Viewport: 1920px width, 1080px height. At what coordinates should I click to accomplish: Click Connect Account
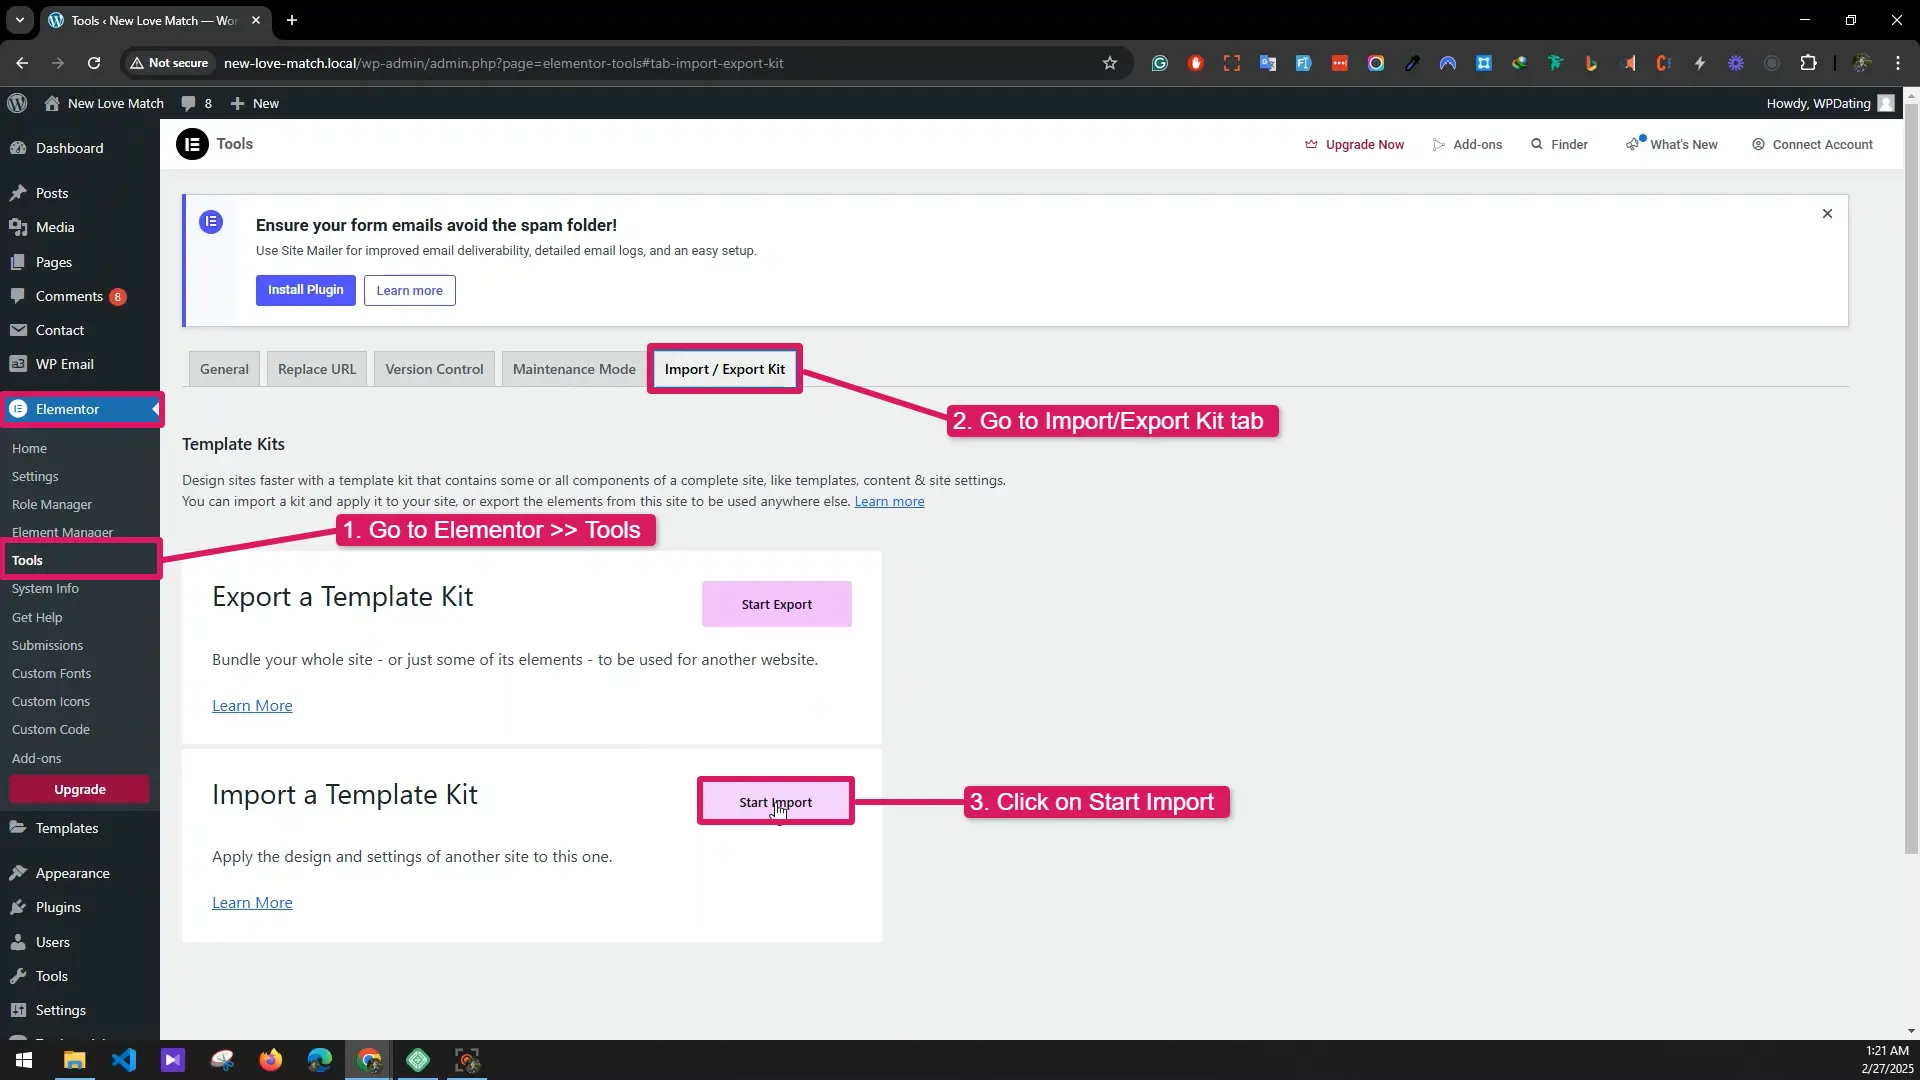point(1812,144)
